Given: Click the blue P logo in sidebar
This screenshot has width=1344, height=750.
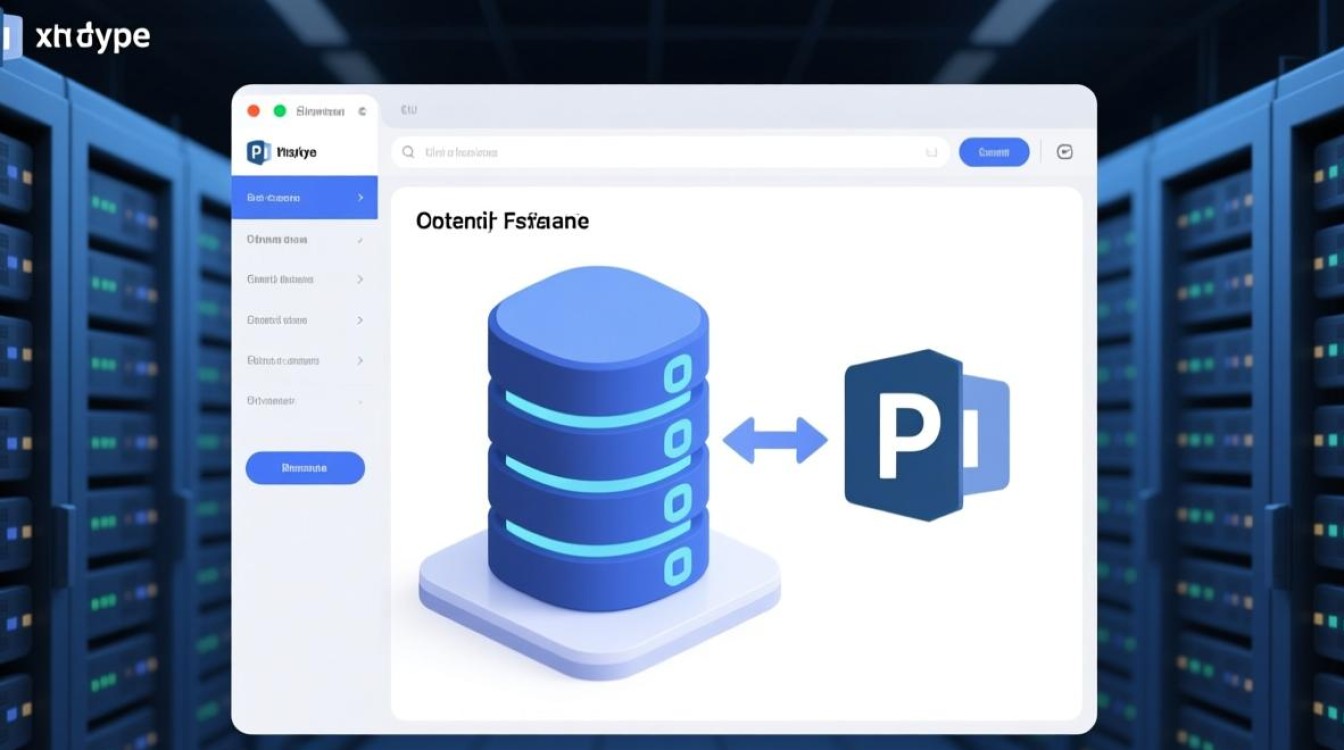Looking at the screenshot, I should pyautogui.click(x=258, y=152).
